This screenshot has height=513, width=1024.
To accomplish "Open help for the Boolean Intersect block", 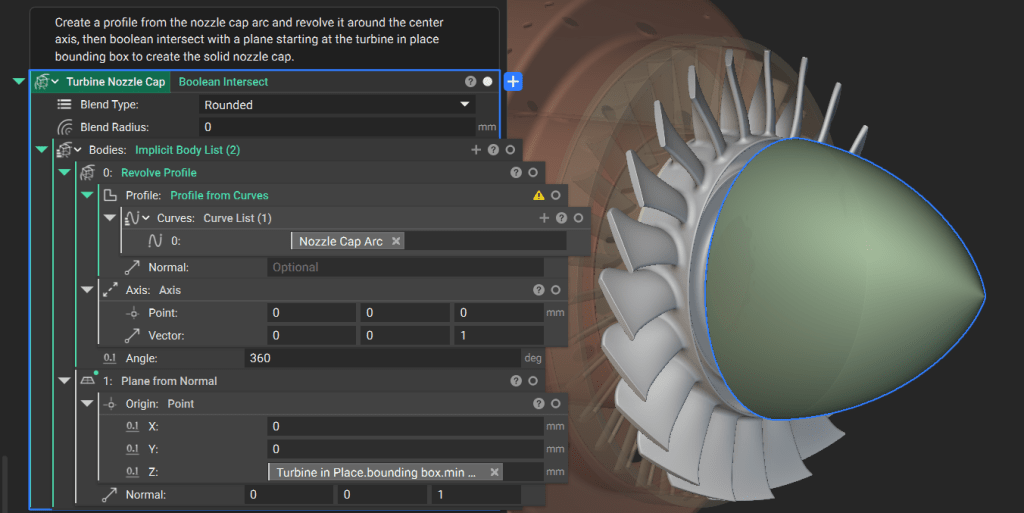I will coord(470,82).
